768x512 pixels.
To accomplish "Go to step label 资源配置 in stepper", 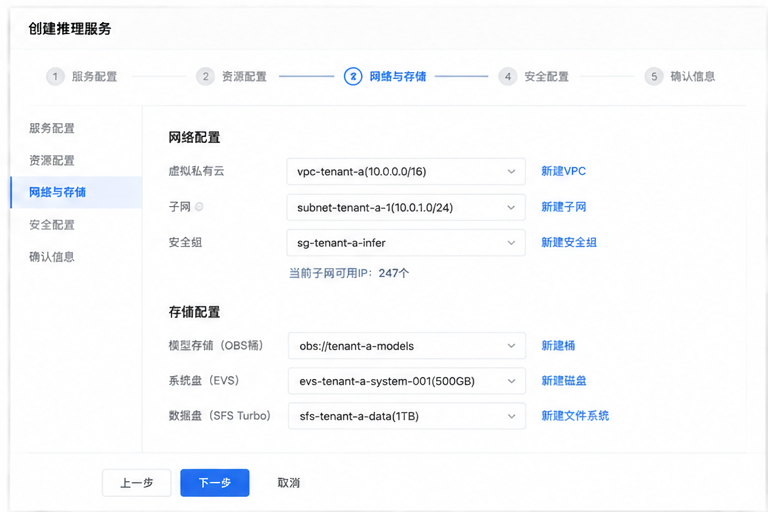I will (244, 76).
